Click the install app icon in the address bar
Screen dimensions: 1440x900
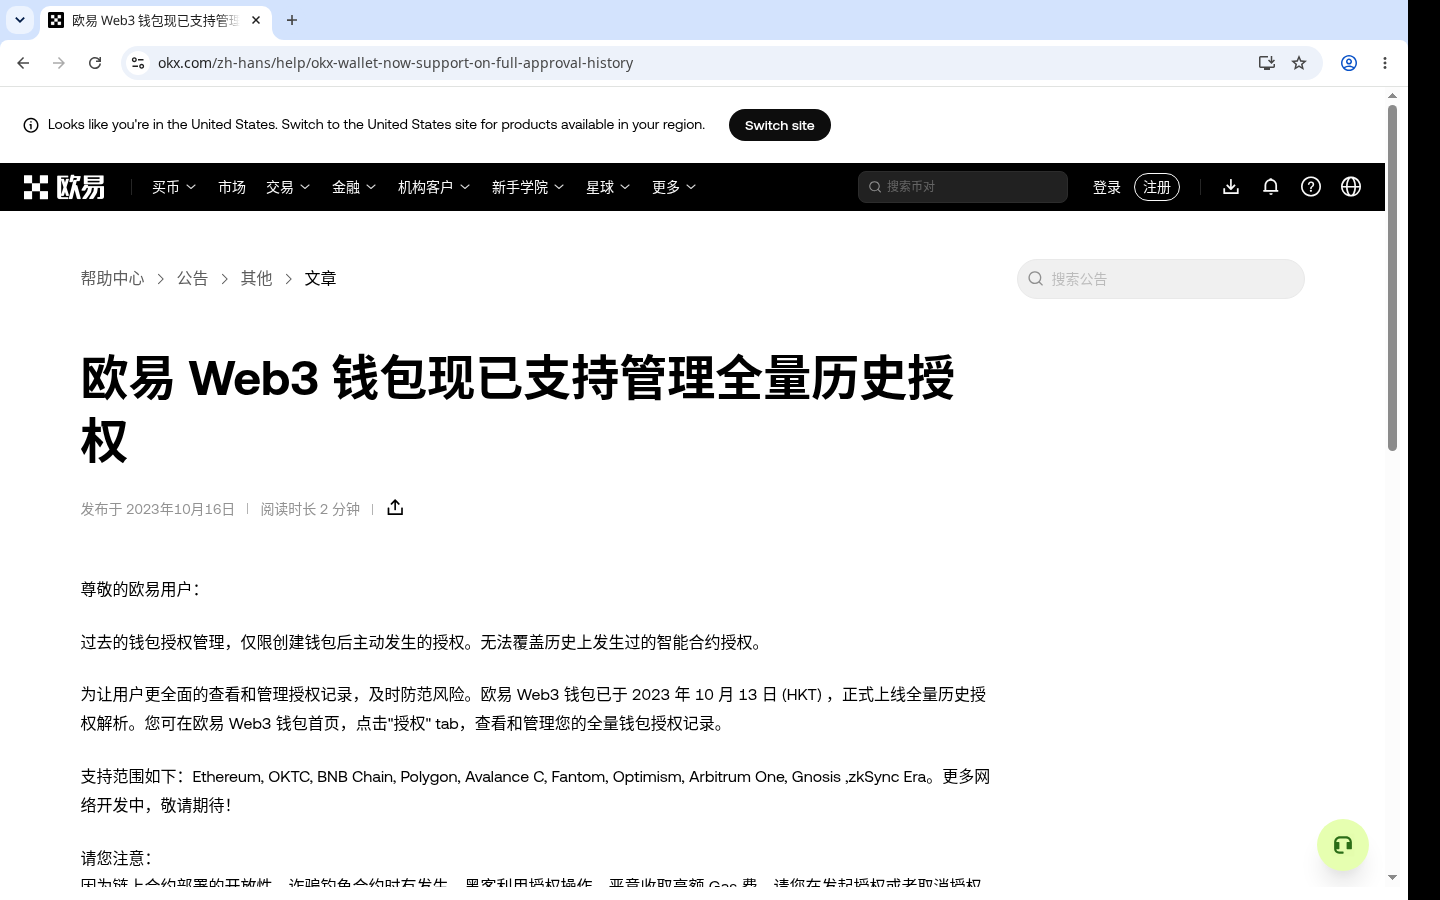1267,63
